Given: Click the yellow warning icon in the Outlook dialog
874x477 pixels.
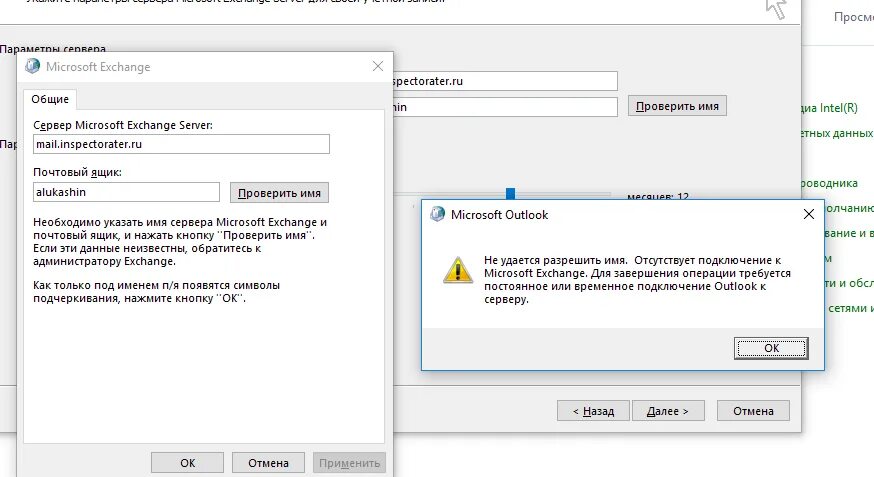Looking at the screenshot, I should pyautogui.click(x=458, y=270).
